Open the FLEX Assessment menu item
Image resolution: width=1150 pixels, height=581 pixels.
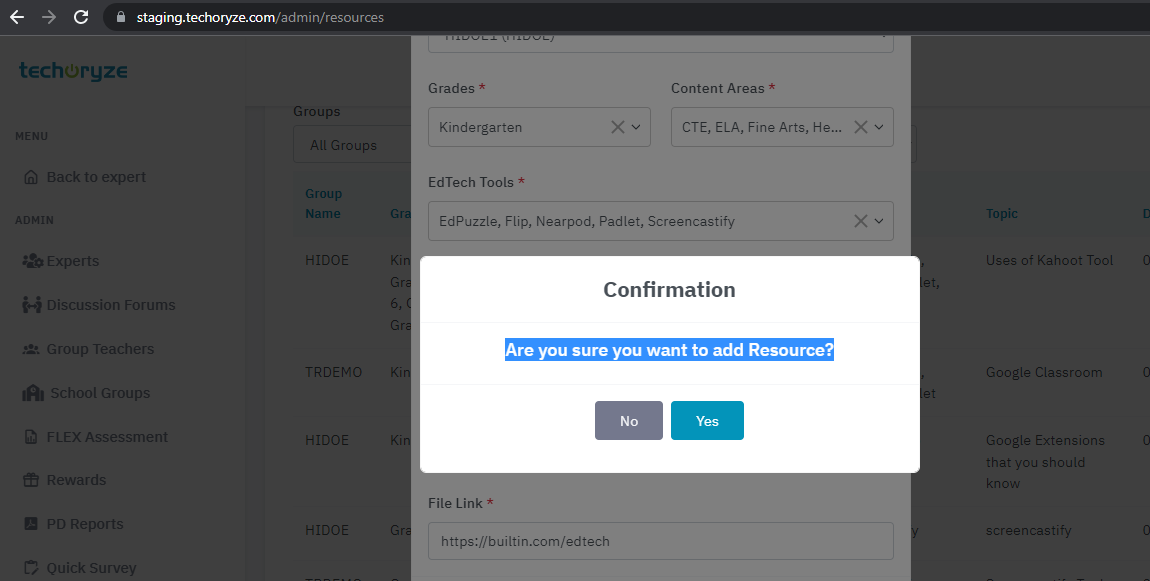(107, 437)
